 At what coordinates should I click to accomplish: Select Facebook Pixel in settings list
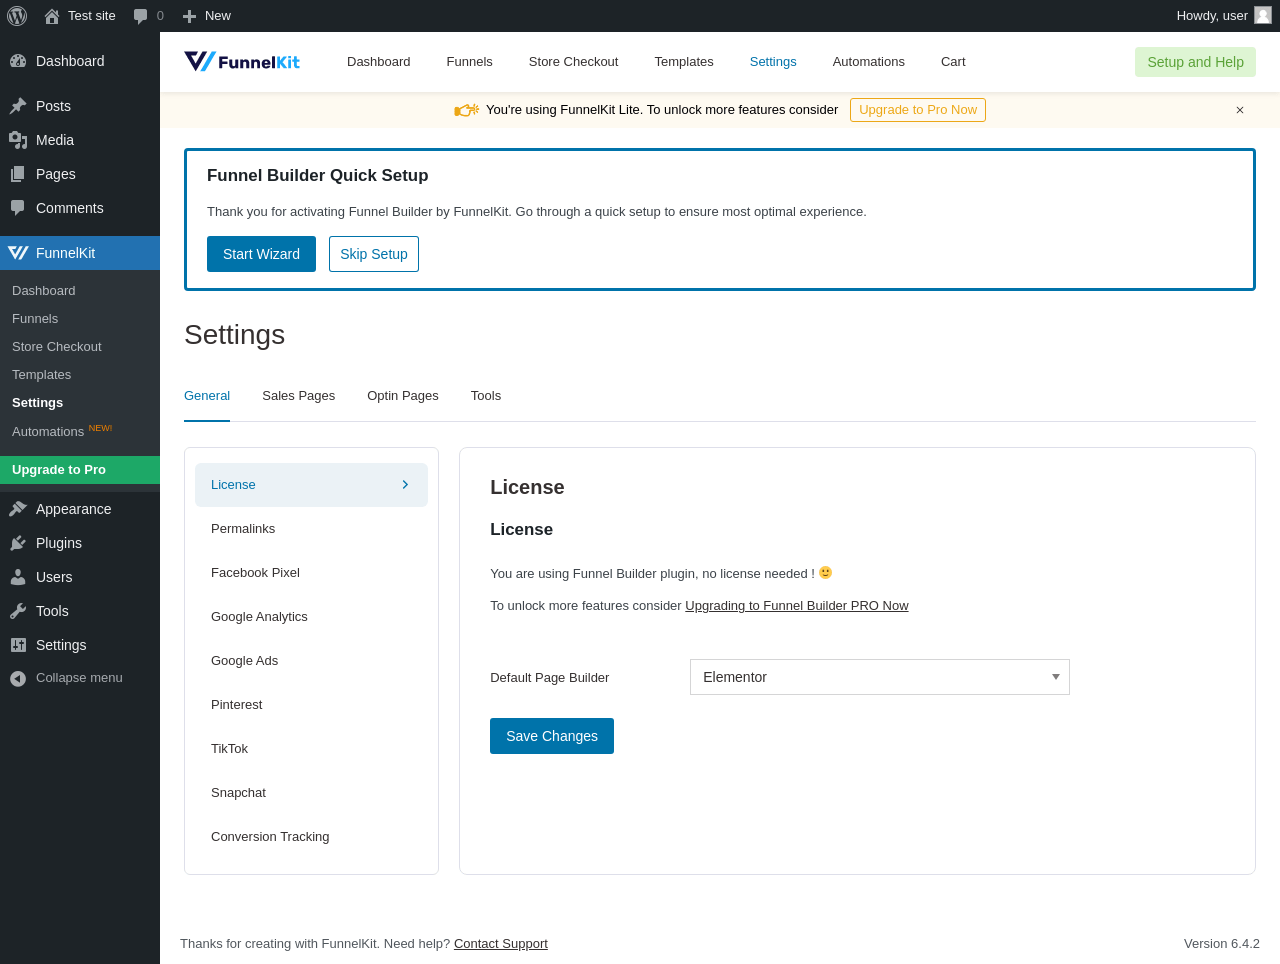(311, 573)
